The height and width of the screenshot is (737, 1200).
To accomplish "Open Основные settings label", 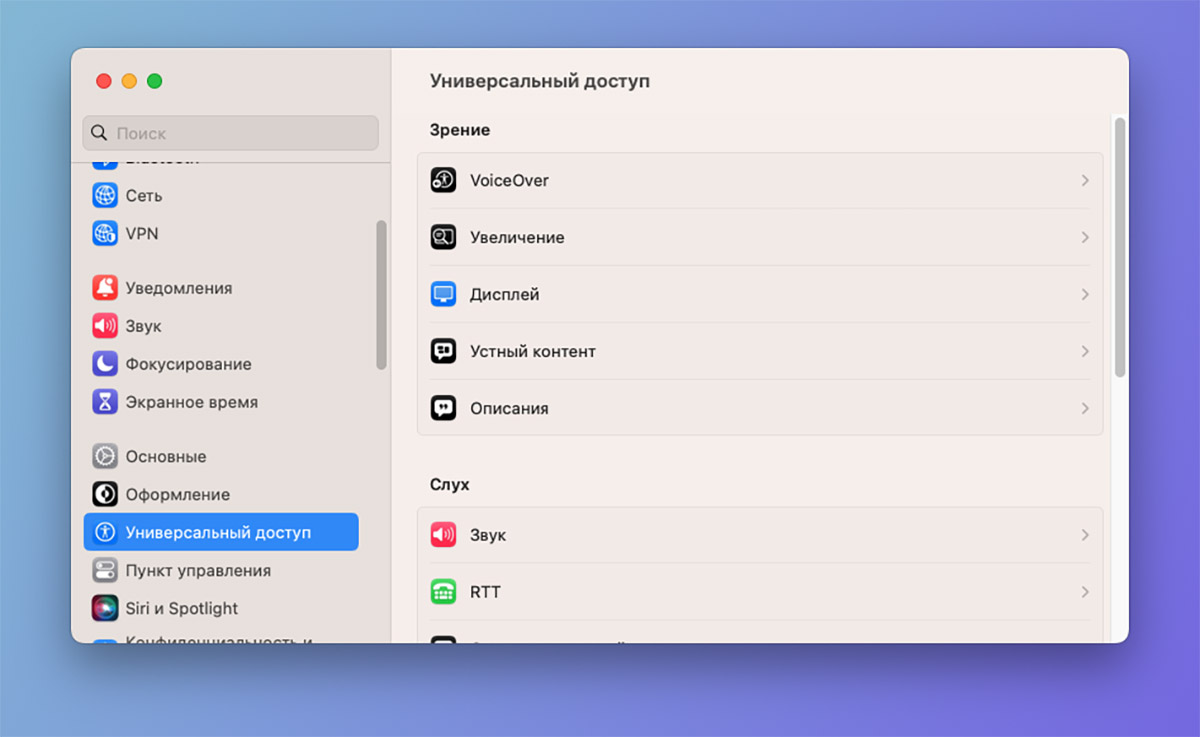I will 166,456.
